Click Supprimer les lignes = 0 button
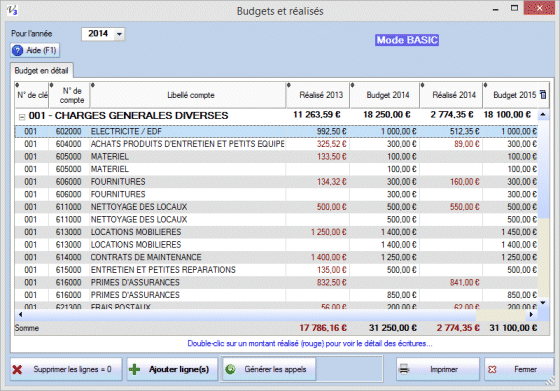Viewport: 560px width, 391px height. (x=66, y=369)
